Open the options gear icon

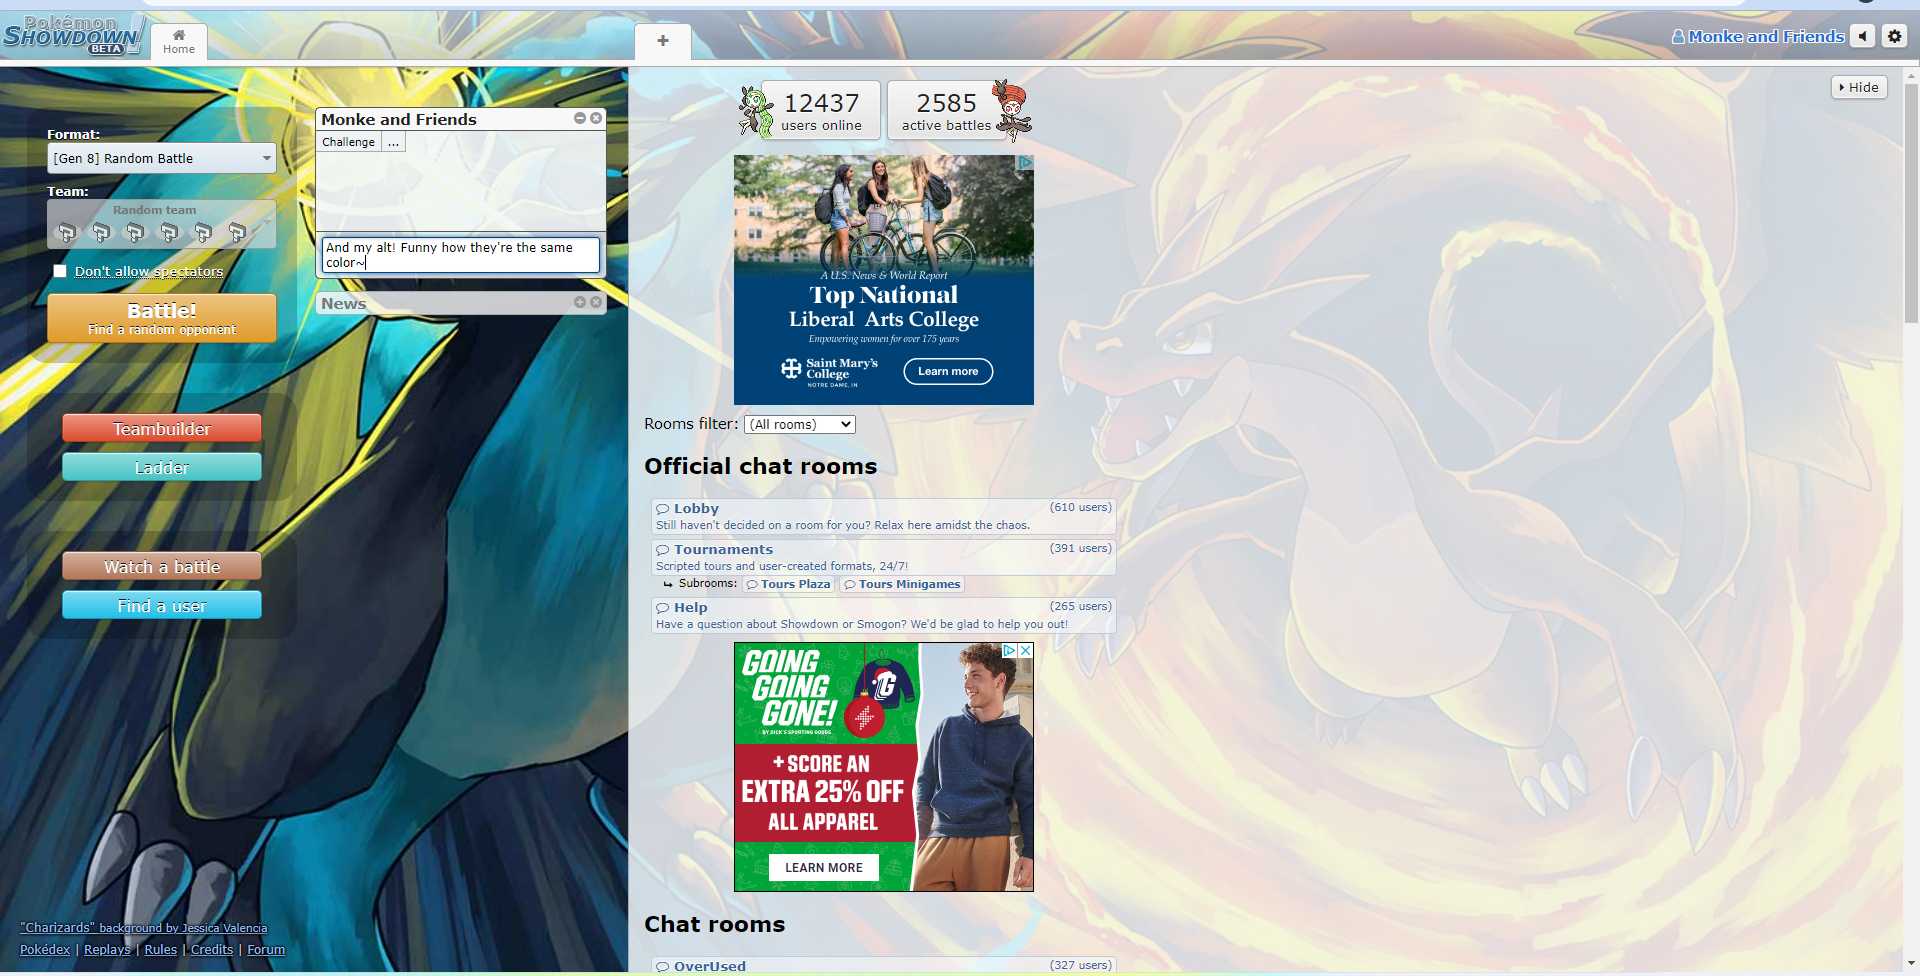coord(1894,36)
